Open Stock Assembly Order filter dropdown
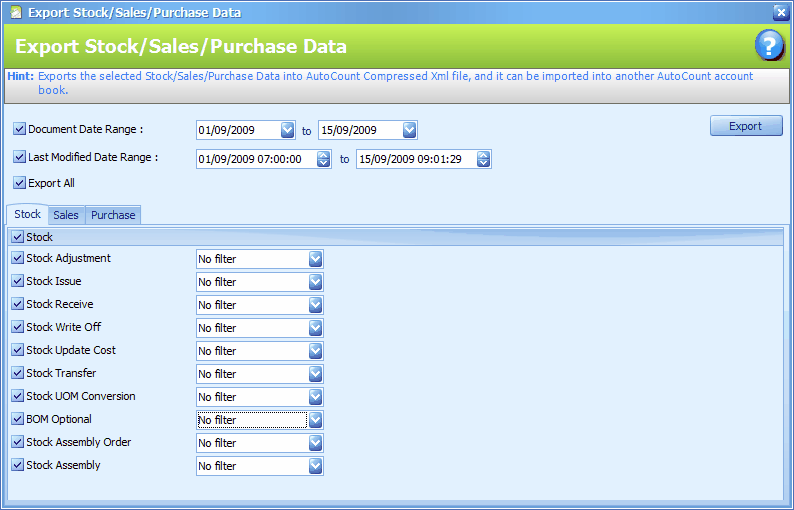Viewport: 794px width, 510px height. (315, 443)
